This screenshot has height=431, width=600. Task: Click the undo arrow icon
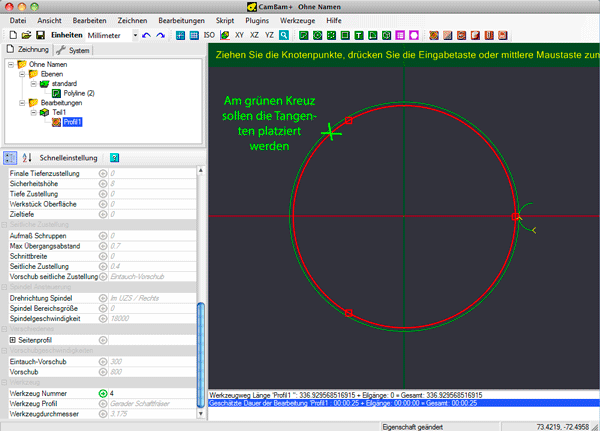146,35
